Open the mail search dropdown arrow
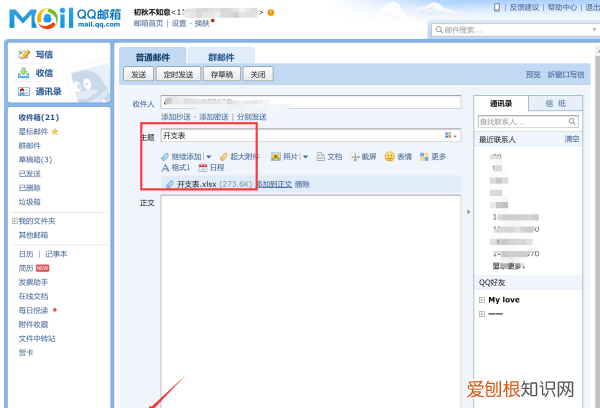This screenshot has height=408, width=600. tap(594, 29)
